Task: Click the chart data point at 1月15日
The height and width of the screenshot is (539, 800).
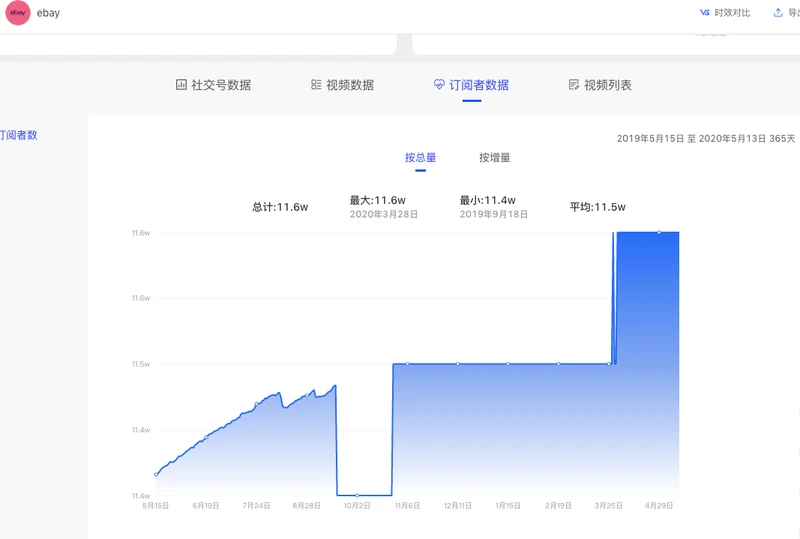Action: point(508,364)
